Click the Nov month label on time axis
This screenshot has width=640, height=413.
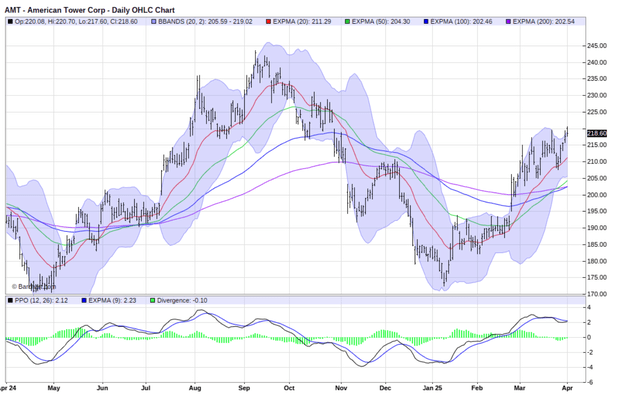coord(341,388)
